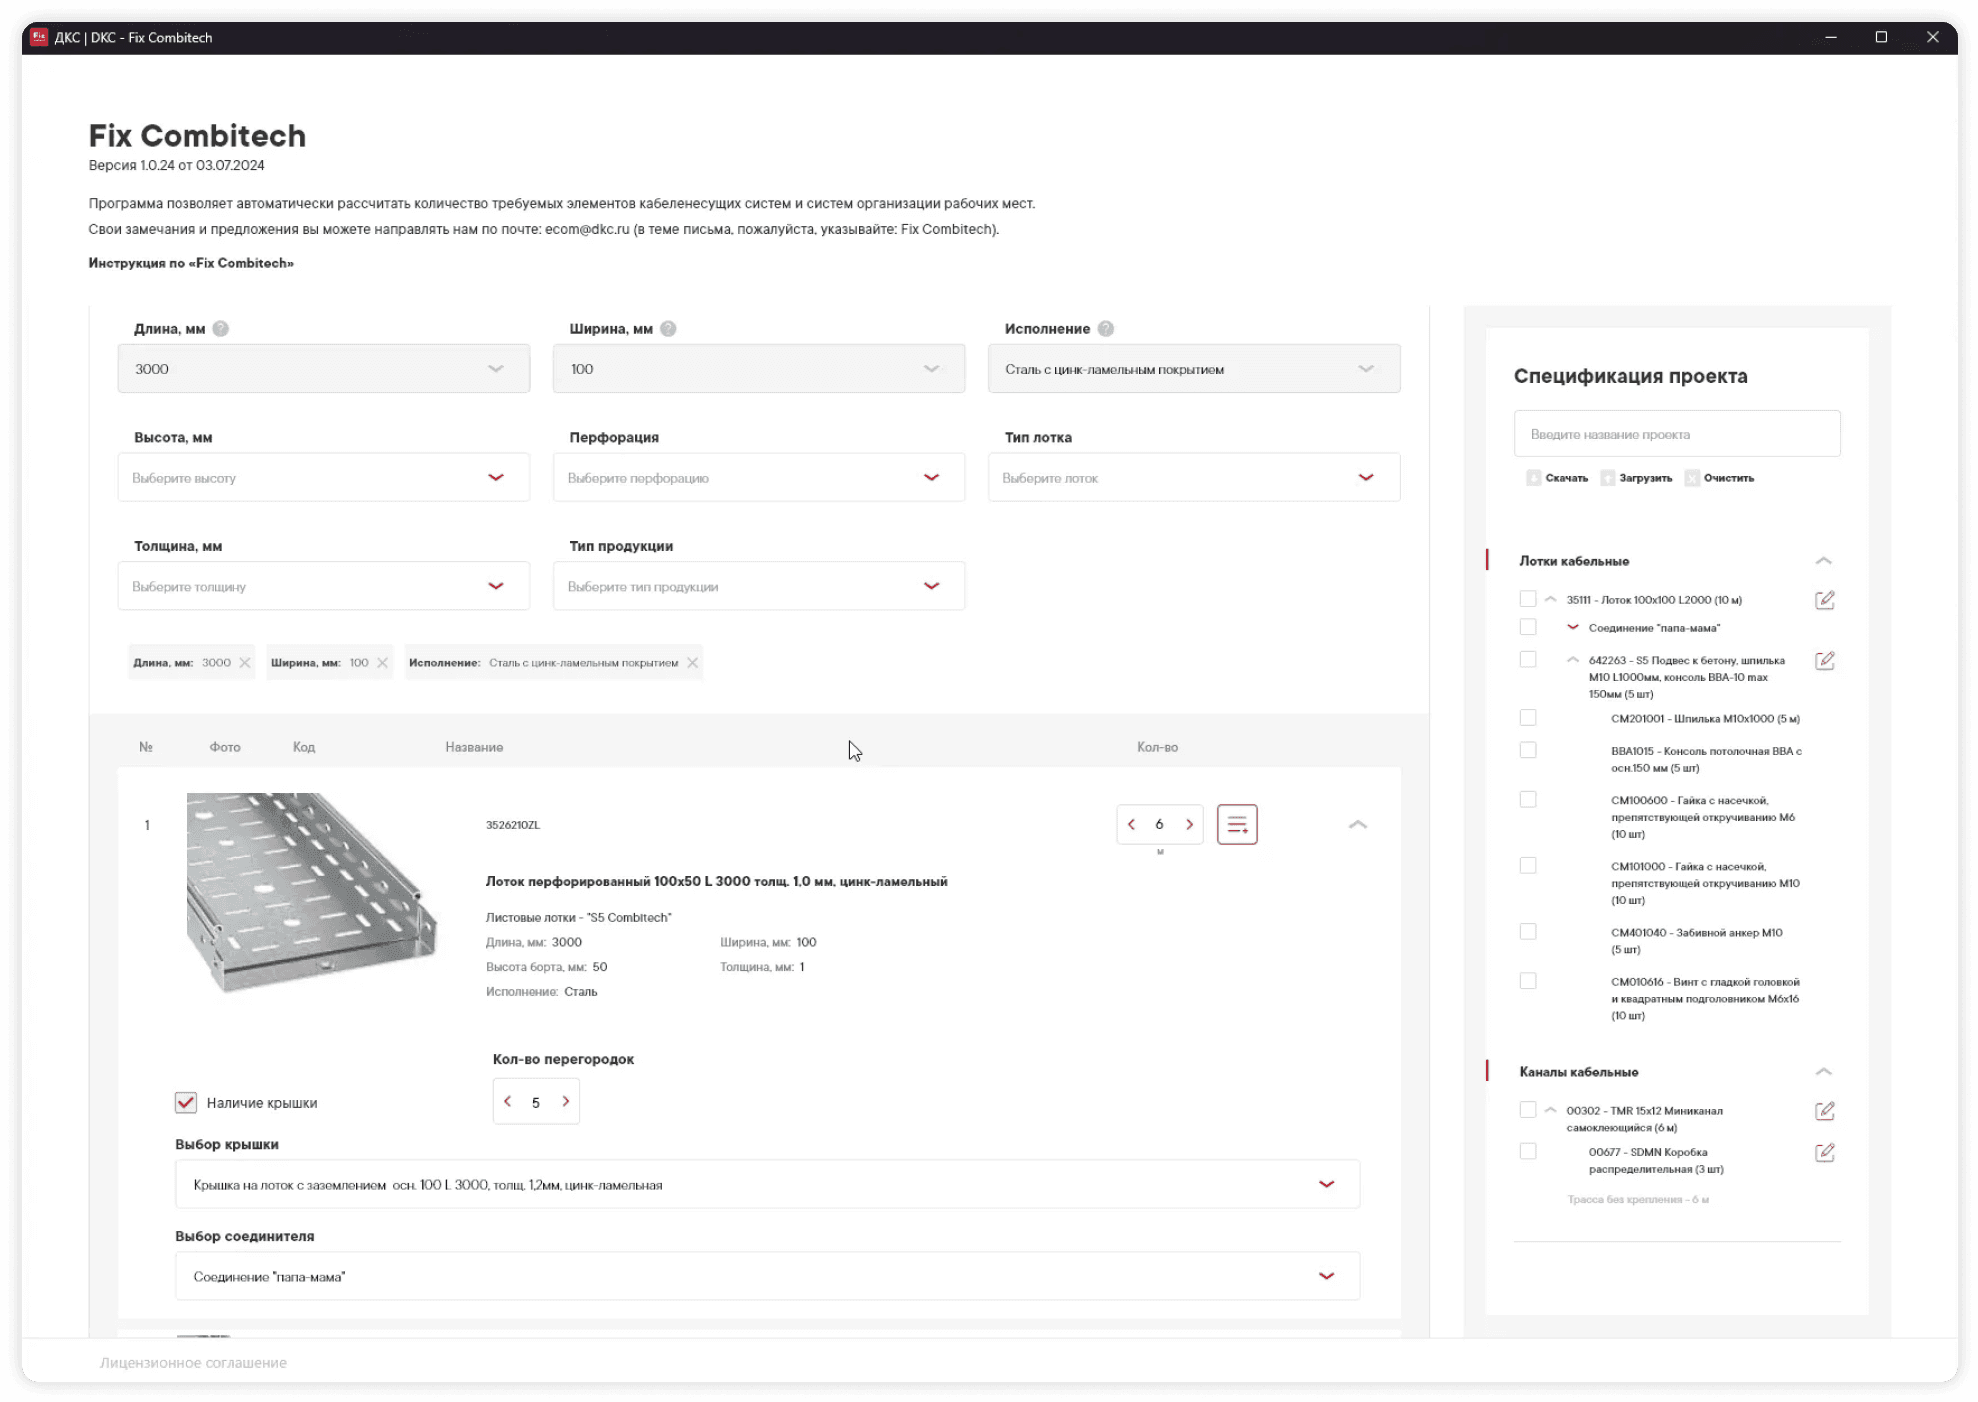This screenshot has height=1402, width=1978.
Task: Open the Выбор соединителя dropdown
Action: pyautogui.click(x=767, y=1277)
